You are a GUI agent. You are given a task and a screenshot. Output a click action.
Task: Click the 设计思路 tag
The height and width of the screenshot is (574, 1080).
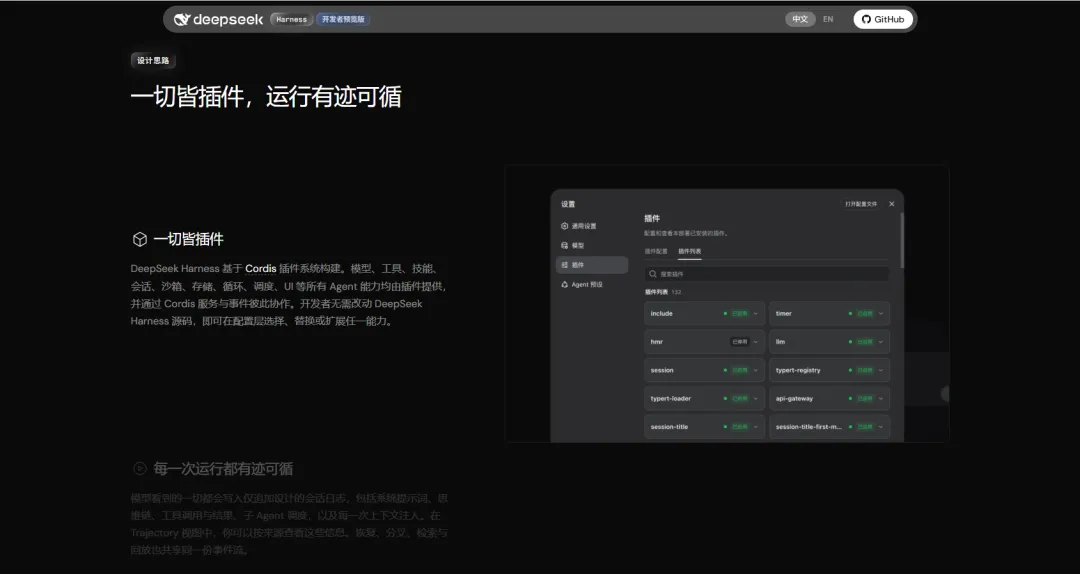click(153, 61)
